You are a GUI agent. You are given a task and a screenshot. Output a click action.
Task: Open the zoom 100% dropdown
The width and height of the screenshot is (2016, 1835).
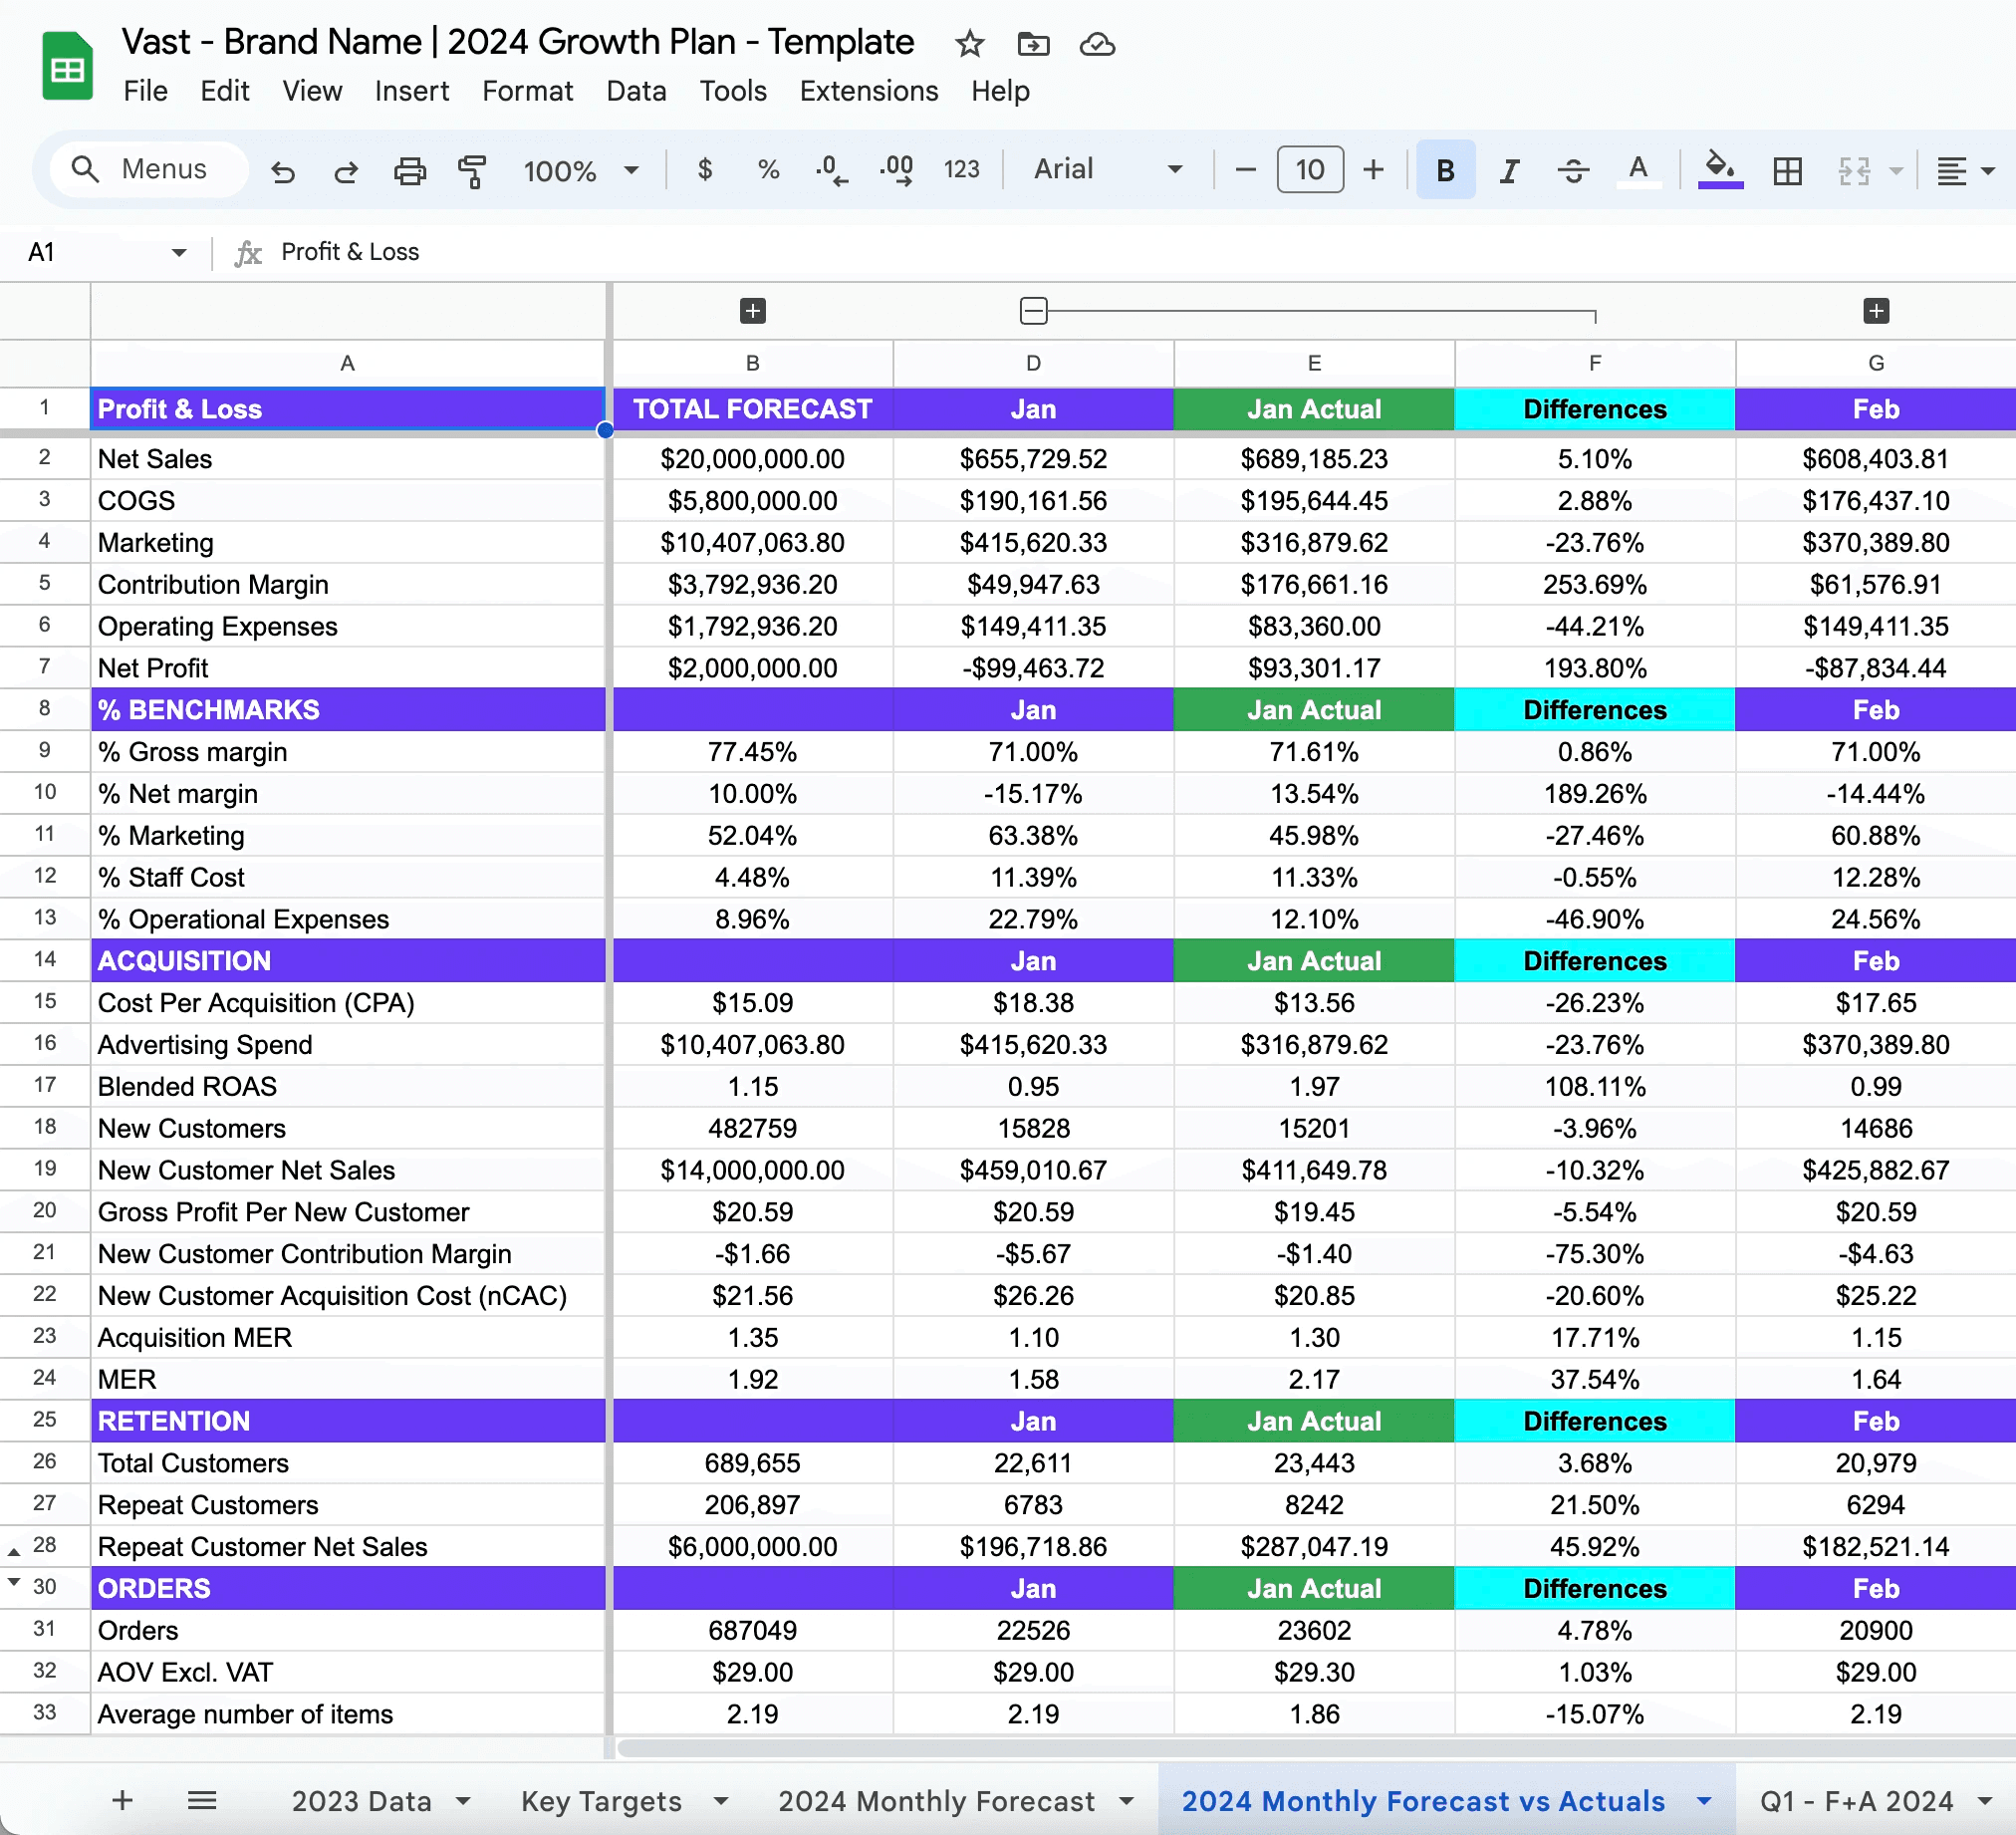point(580,171)
